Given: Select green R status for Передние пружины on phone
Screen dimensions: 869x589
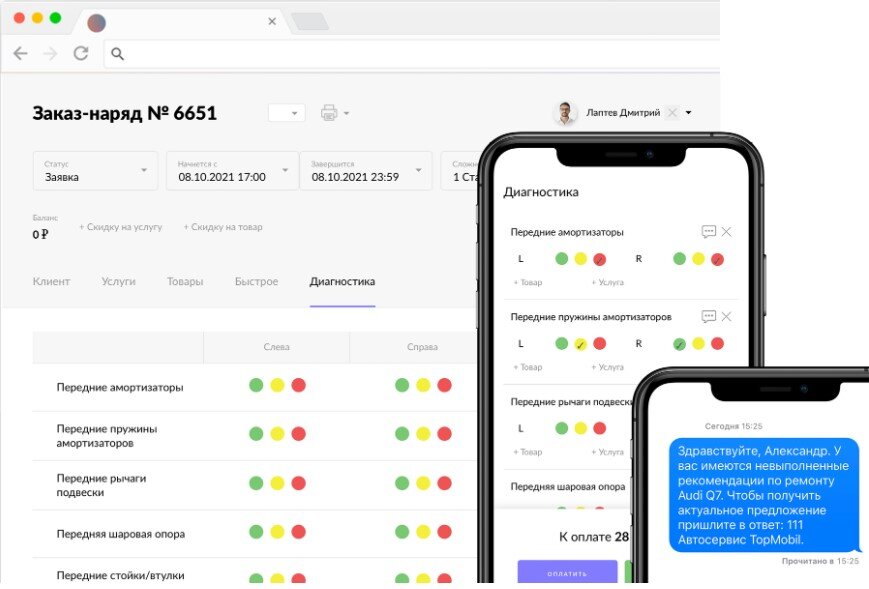Looking at the screenshot, I should coord(679,344).
